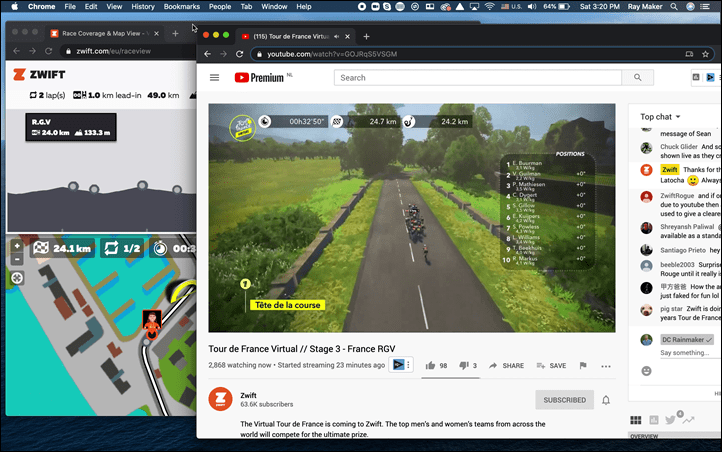Click the battery 64% indicator
This screenshot has width=722, height=452.
[556, 6]
